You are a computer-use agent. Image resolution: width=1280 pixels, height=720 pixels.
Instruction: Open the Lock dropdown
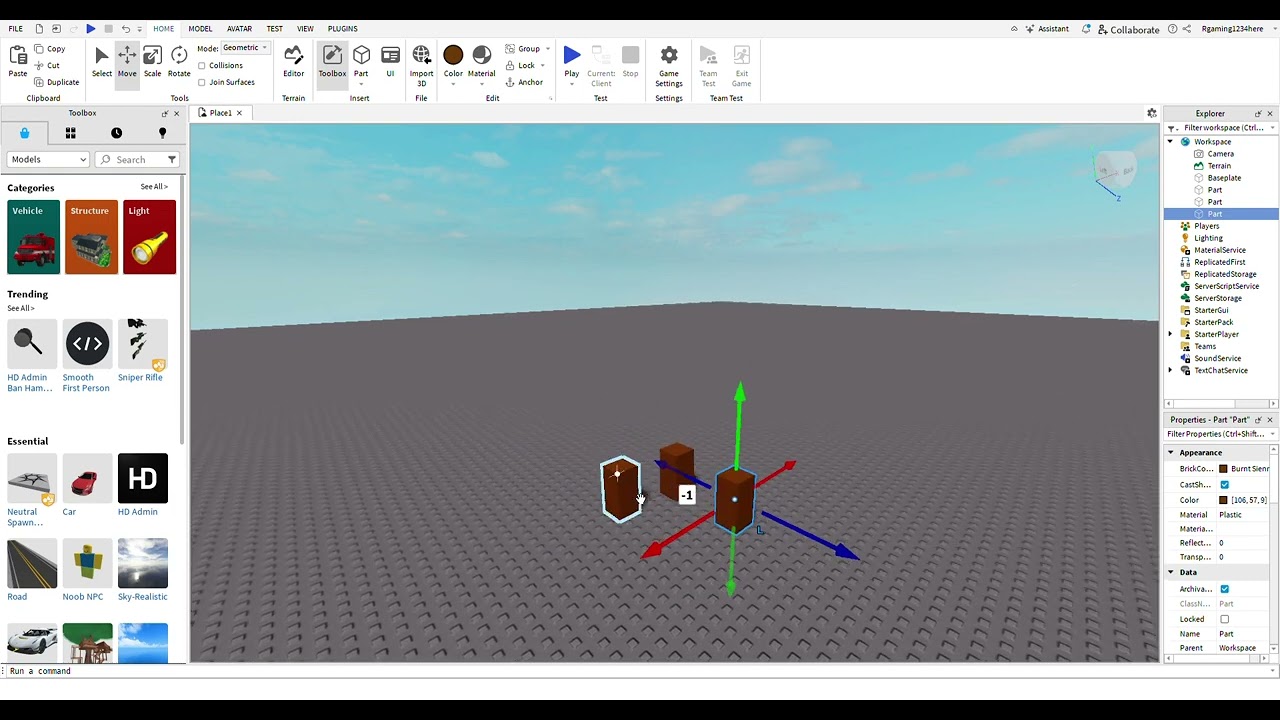(526, 65)
